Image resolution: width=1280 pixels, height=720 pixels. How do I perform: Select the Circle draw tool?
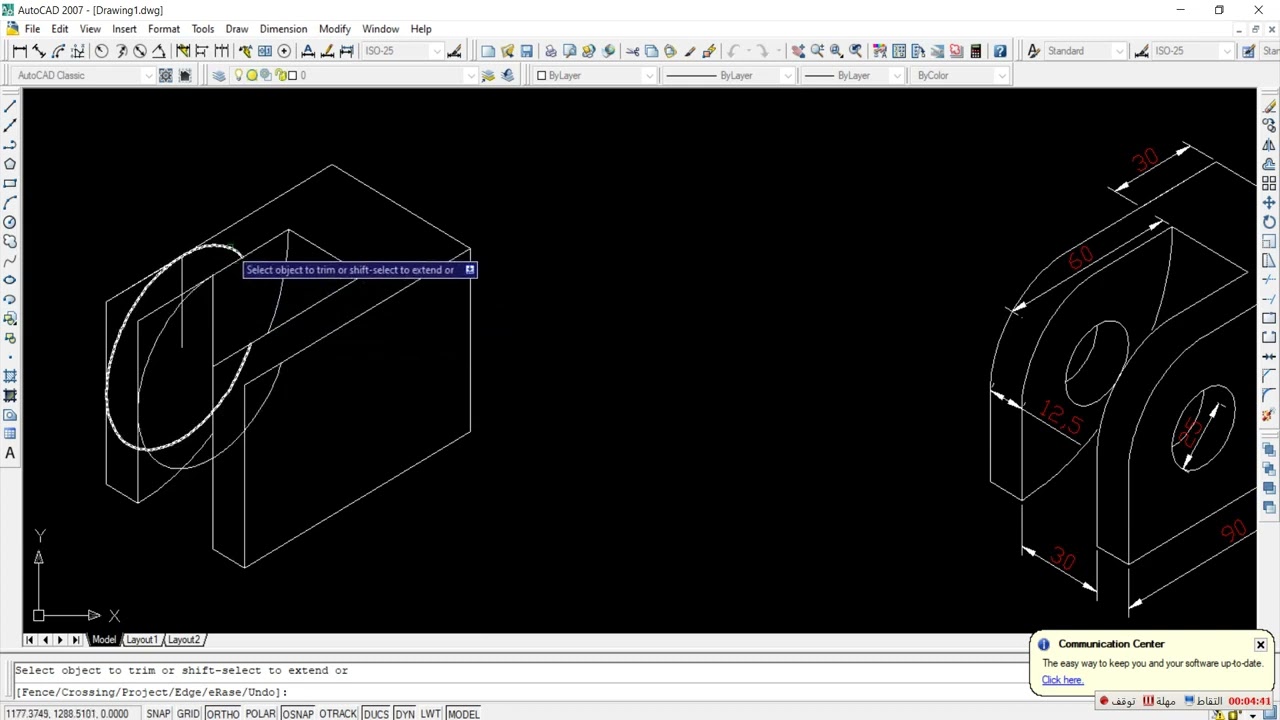(10, 222)
